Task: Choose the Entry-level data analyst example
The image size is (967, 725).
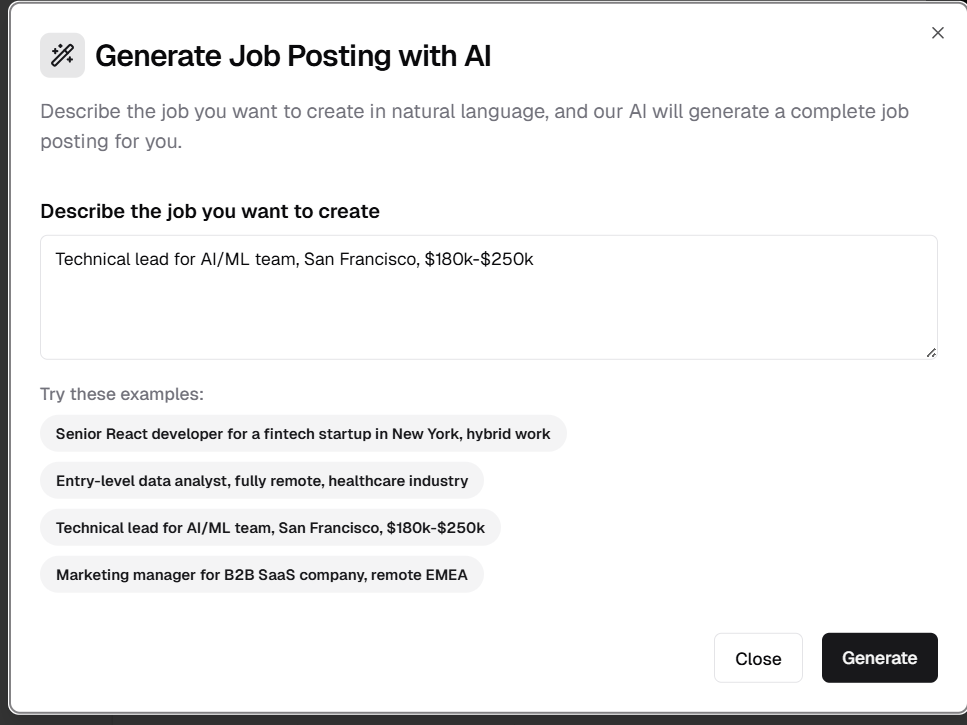Action: coord(262,481)
